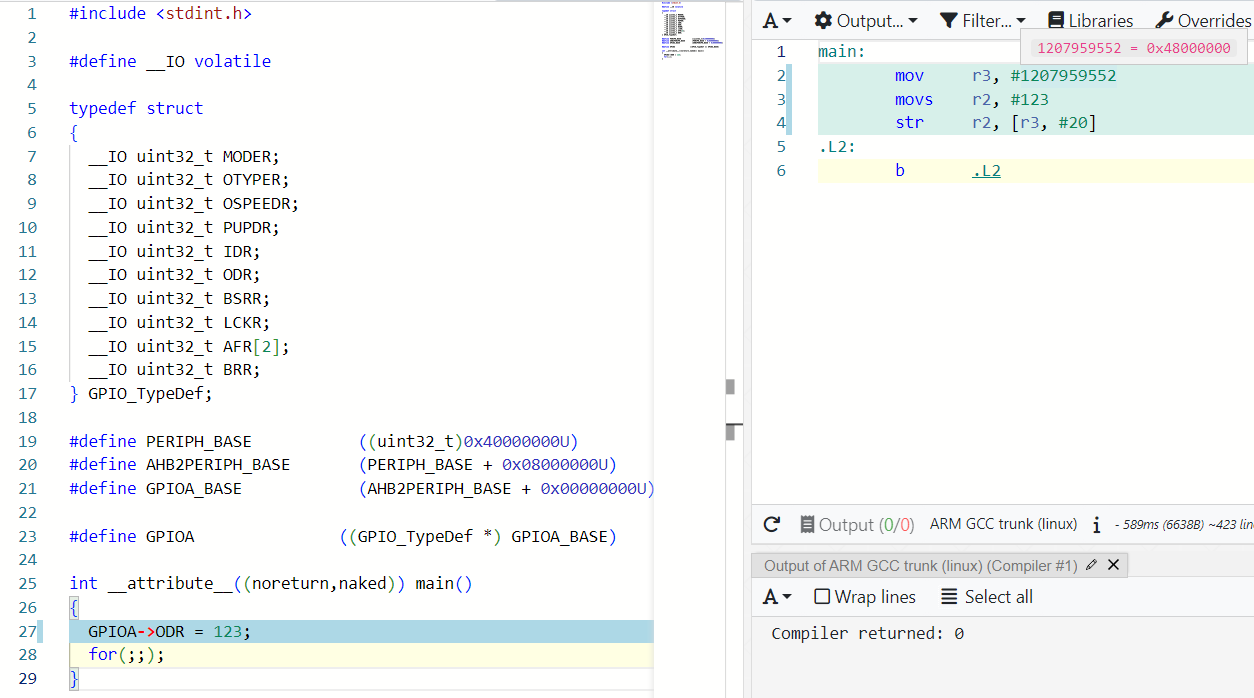1254x698 pixels.
Task: Close the compiler output tab
Action: [x=1113, y=565]
